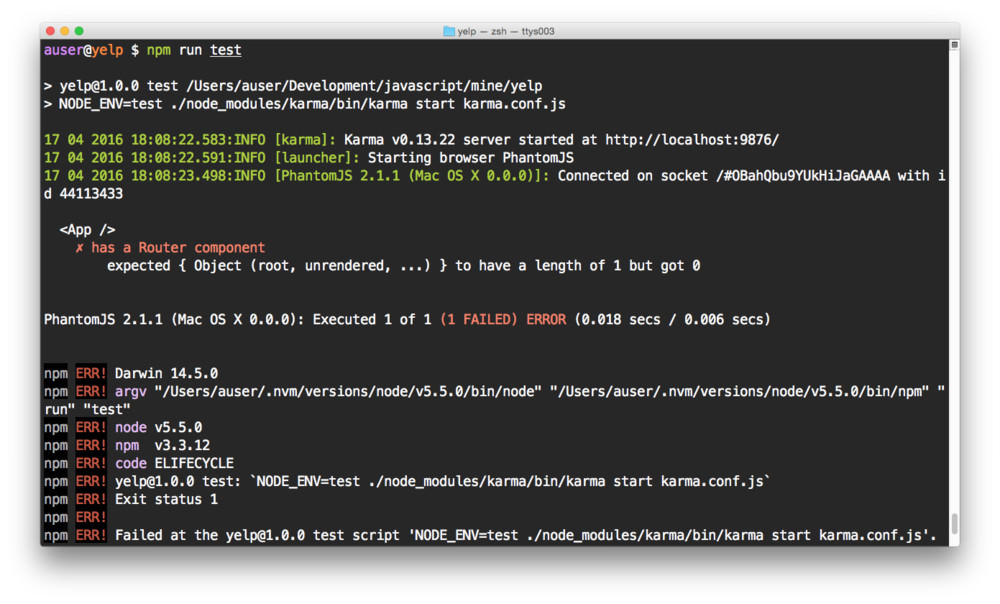This screenshot has height=604, width=1000.
Task: Click the folder proxy icon in the title bar
Action: (x=449, y=31)
